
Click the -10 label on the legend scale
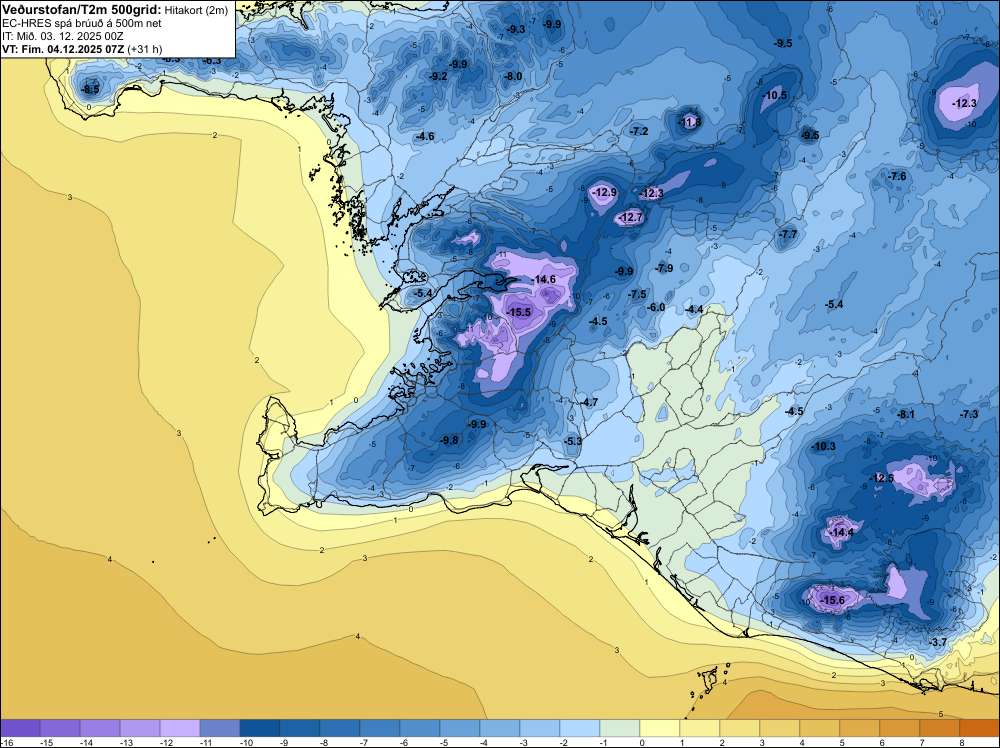247,742
